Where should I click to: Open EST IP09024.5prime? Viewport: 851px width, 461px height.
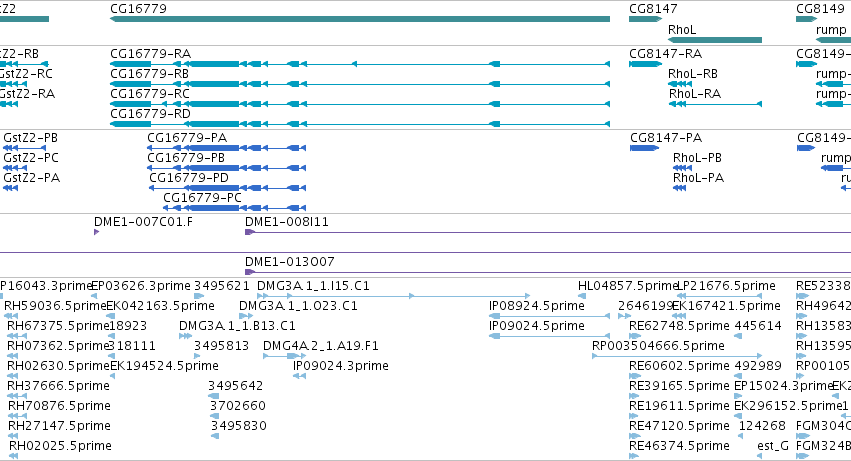tap(537, 326)
